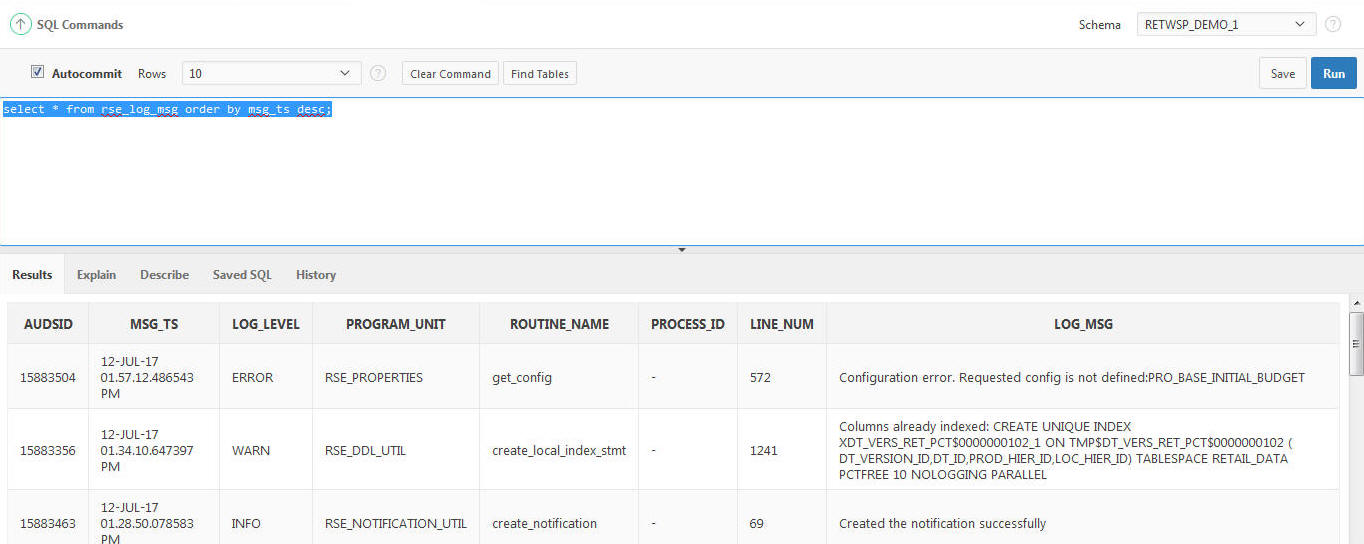Click the RSE_DDL_UTIL program unit cell
1364x544 pixels.
coord(396,450)
